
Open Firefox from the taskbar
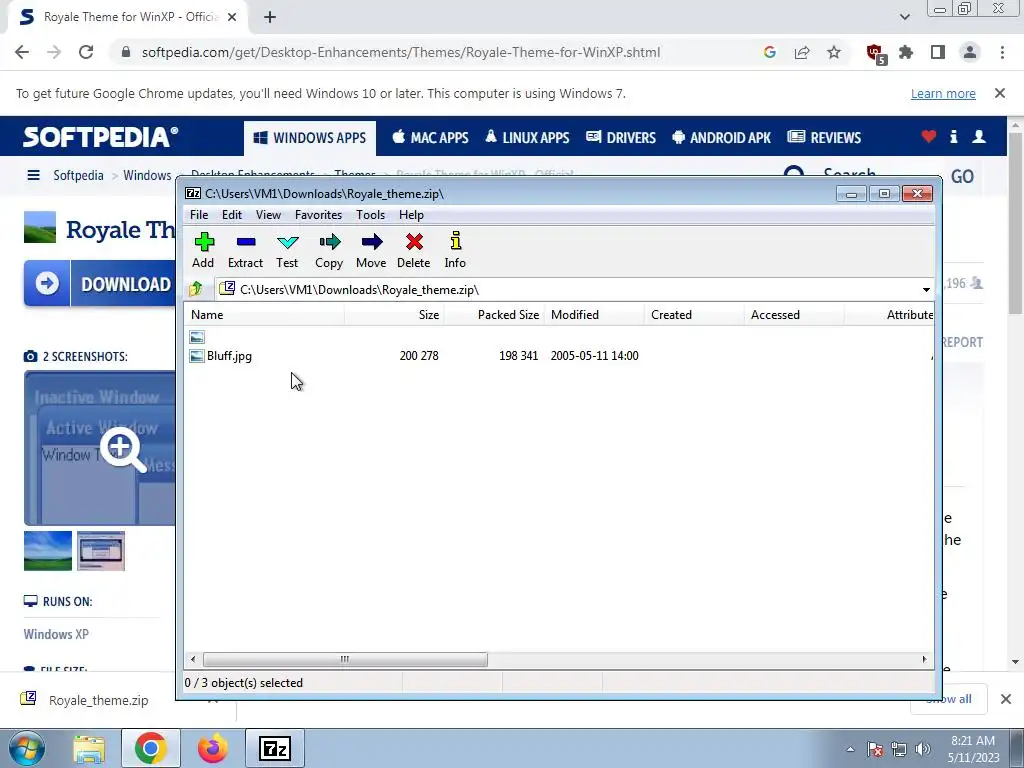pyautogui.click(x=213, y=748)
